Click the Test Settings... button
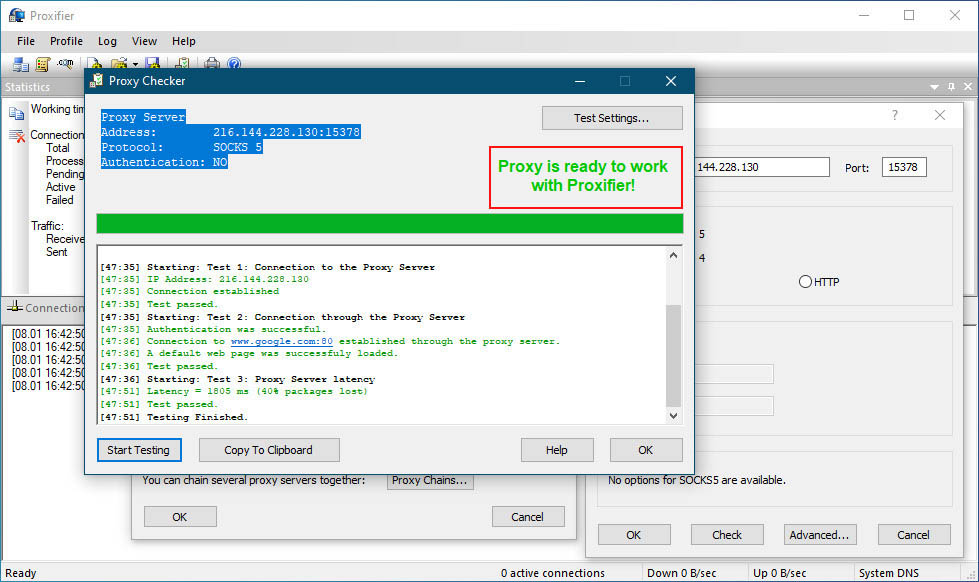Viewport: 979px width, 582px height. click(x=612, y=118)
